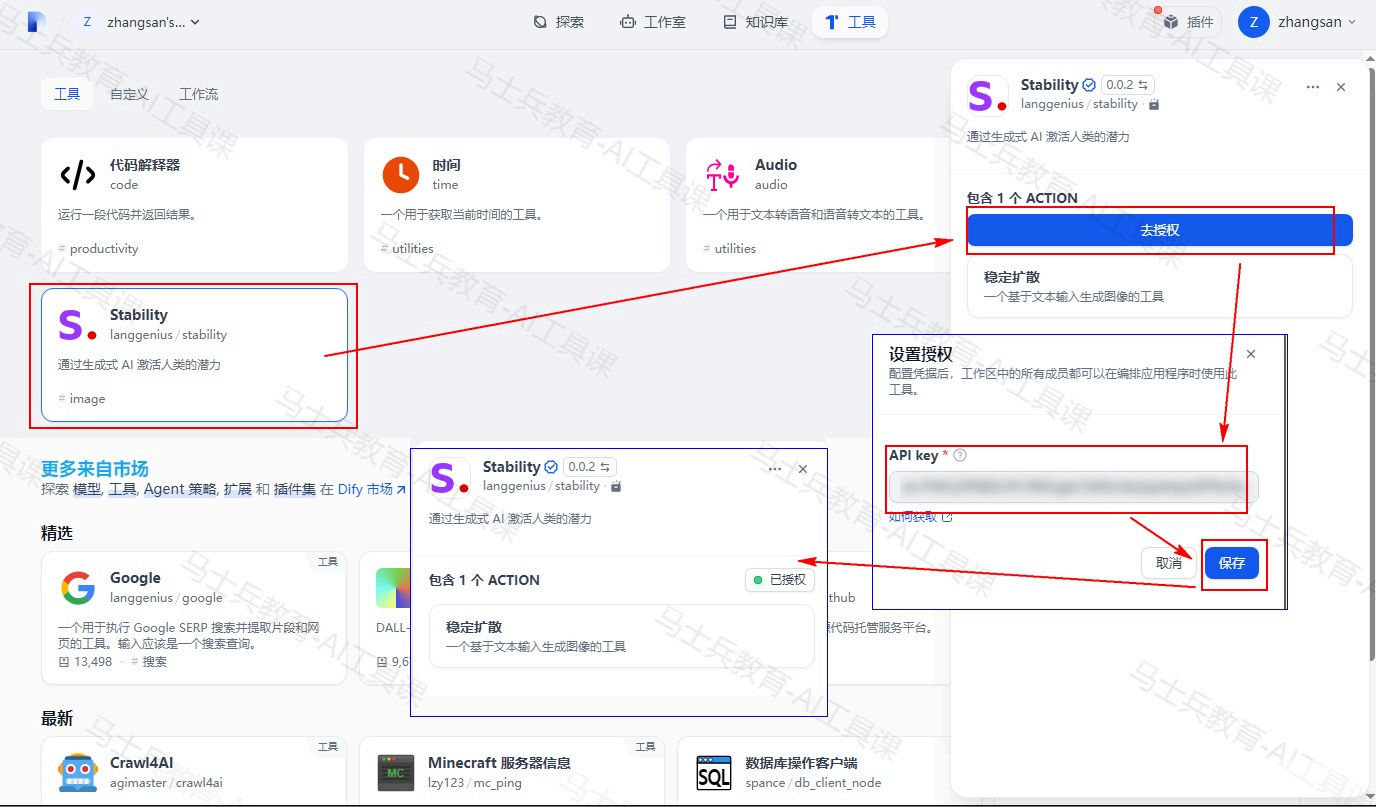1376x807 pixels.
Task: Click the Google logo icon
Action: pos(78,588)
